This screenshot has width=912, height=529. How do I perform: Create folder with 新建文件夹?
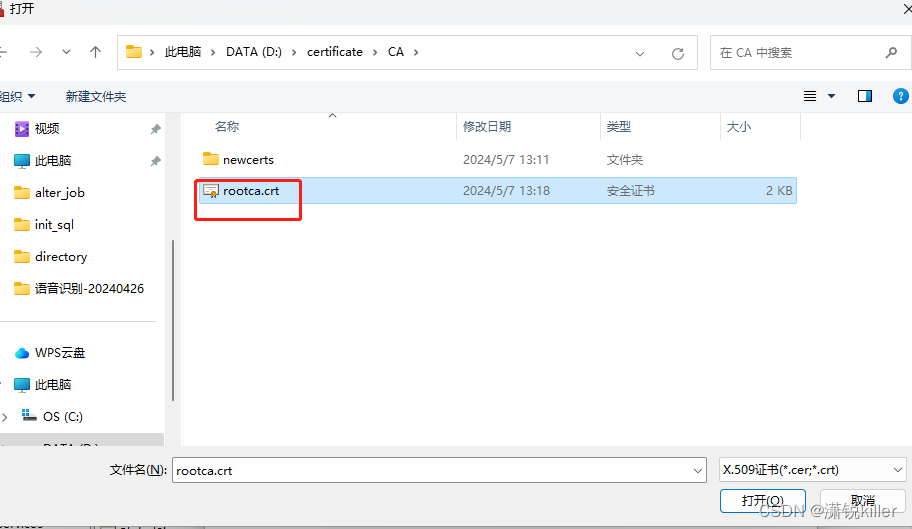(x=96, y=96)
